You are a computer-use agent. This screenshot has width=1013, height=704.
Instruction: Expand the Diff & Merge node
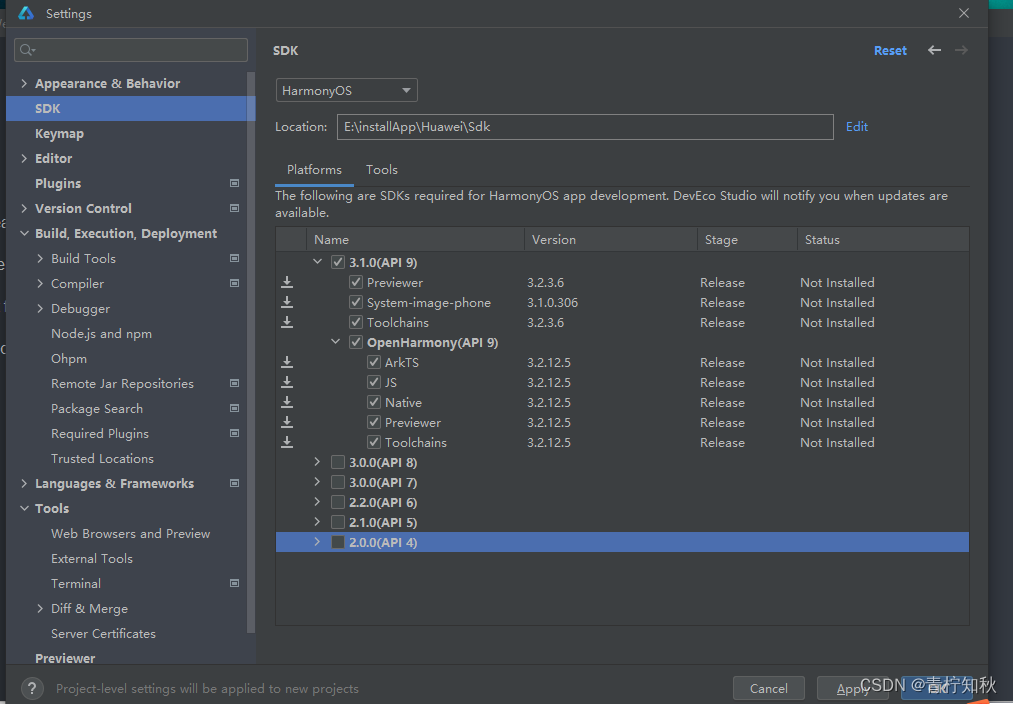(40, 608)
